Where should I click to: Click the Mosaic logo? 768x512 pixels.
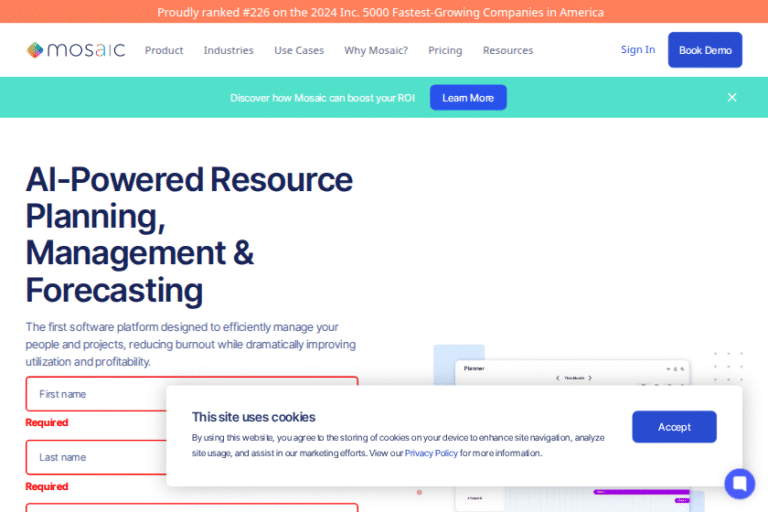tap(76, 50)
